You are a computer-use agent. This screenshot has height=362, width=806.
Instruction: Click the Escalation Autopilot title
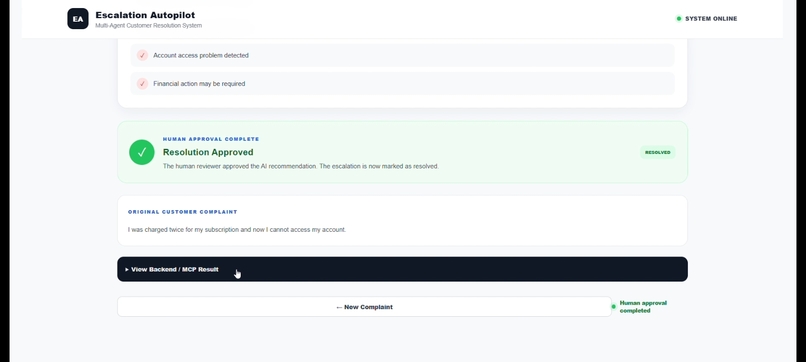point(145,15)
